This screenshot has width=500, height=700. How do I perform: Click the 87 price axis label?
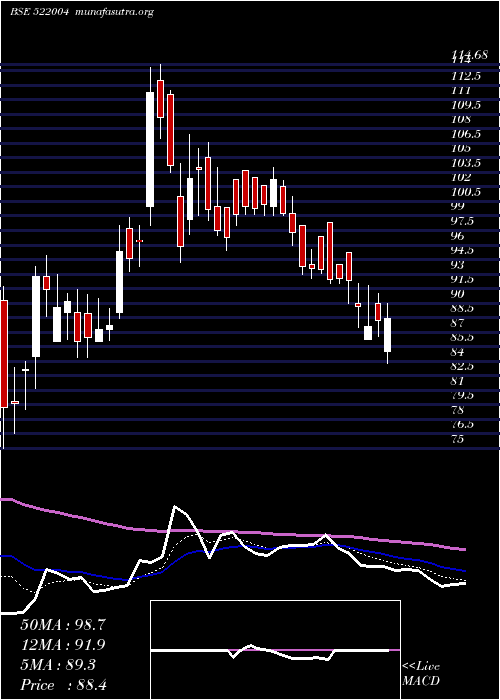[458, 323]
